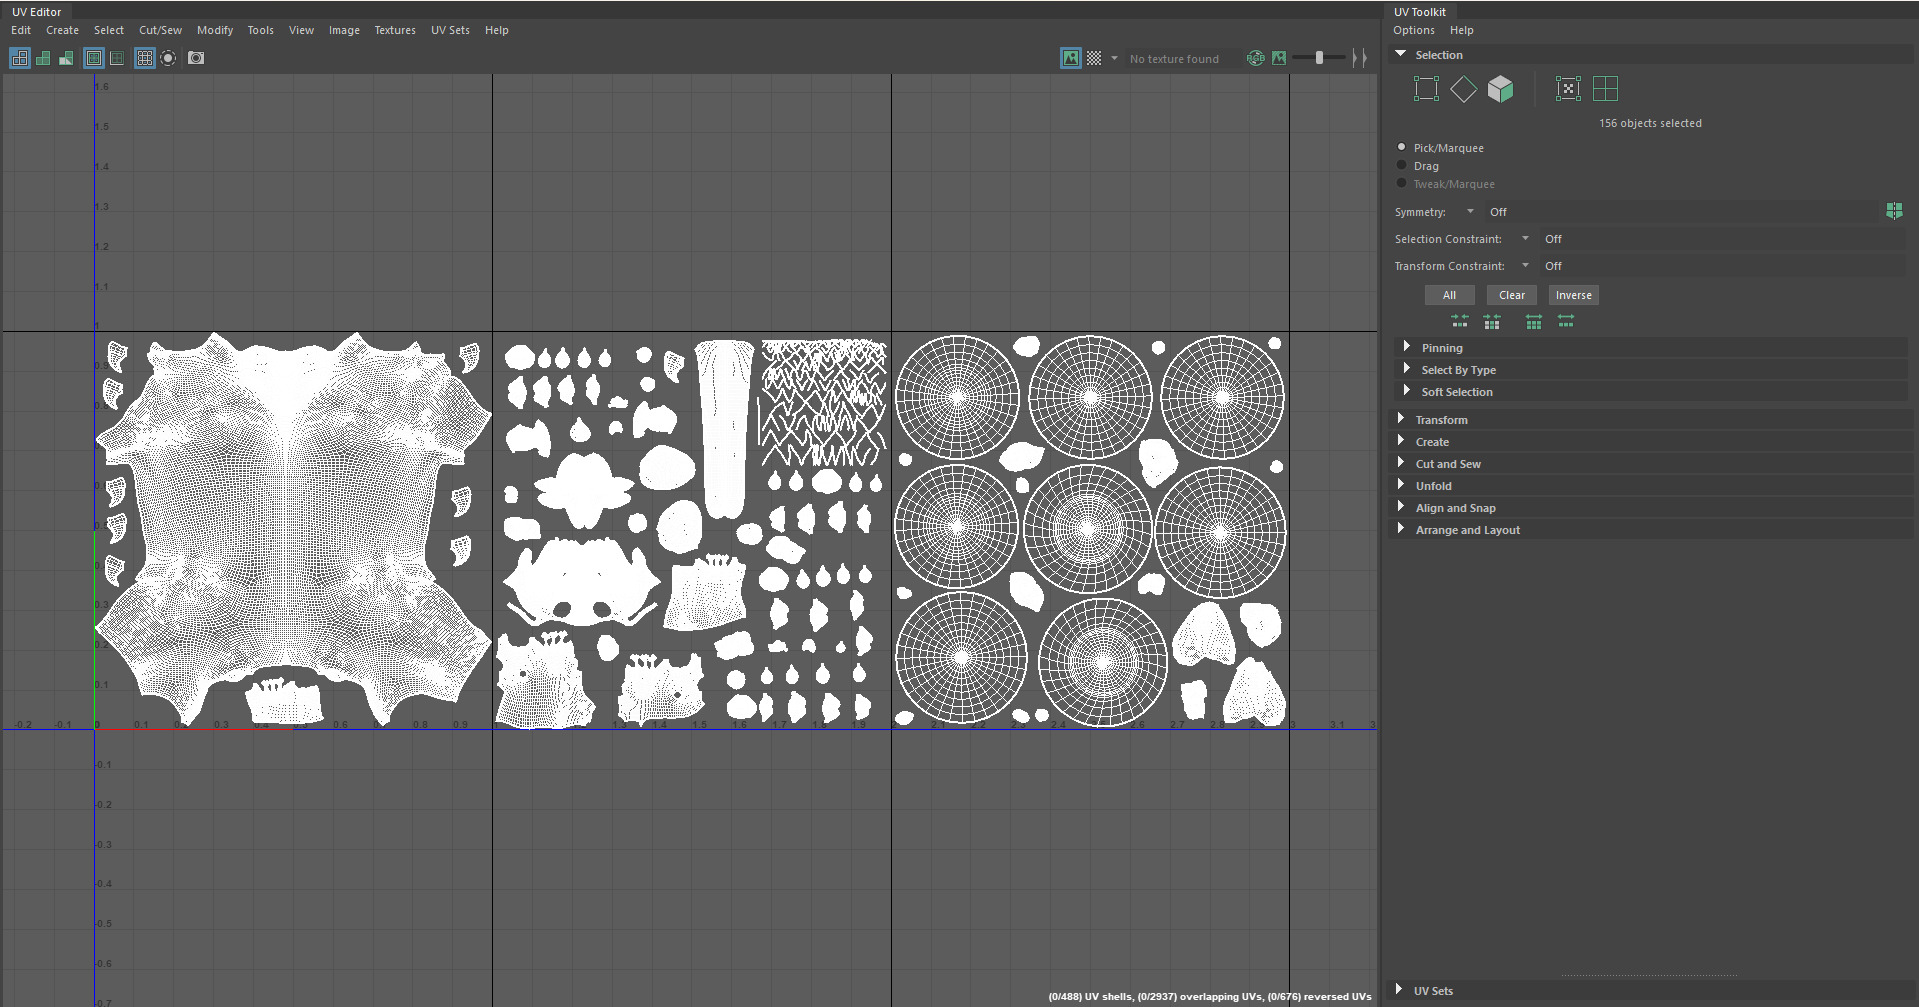Screen dimensions: 1919x1007
Task: Click the Symmetry 'Off' value field
Action: (x=1683, y=211)
